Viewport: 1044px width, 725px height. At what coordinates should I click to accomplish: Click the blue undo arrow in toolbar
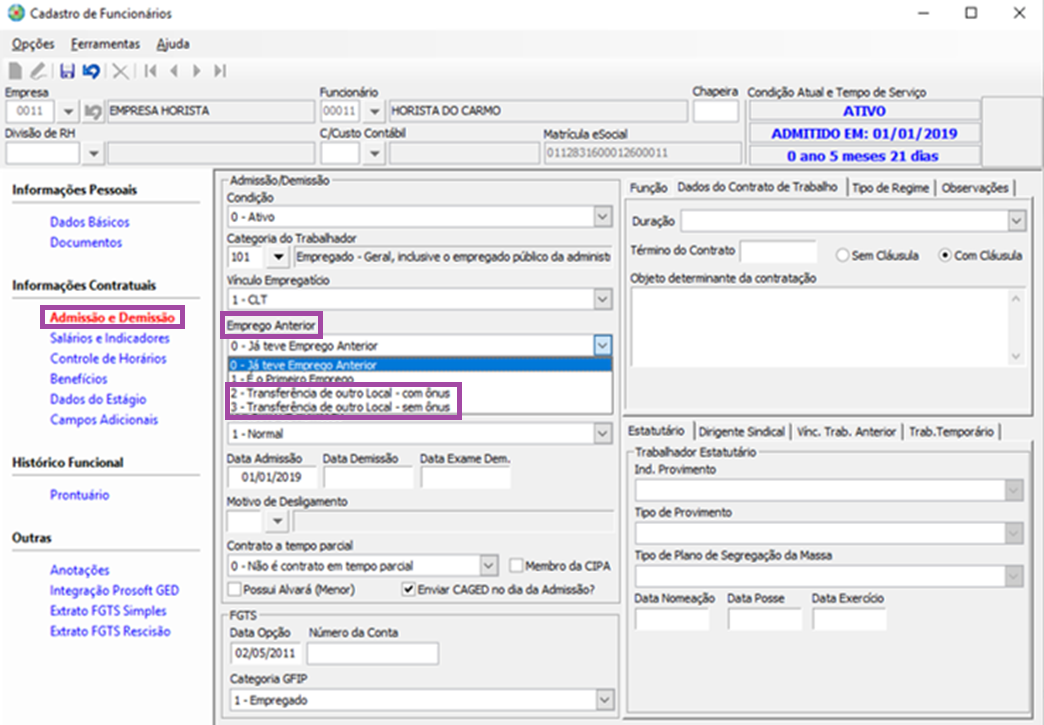pyautogui.click(x=91, y=71)
